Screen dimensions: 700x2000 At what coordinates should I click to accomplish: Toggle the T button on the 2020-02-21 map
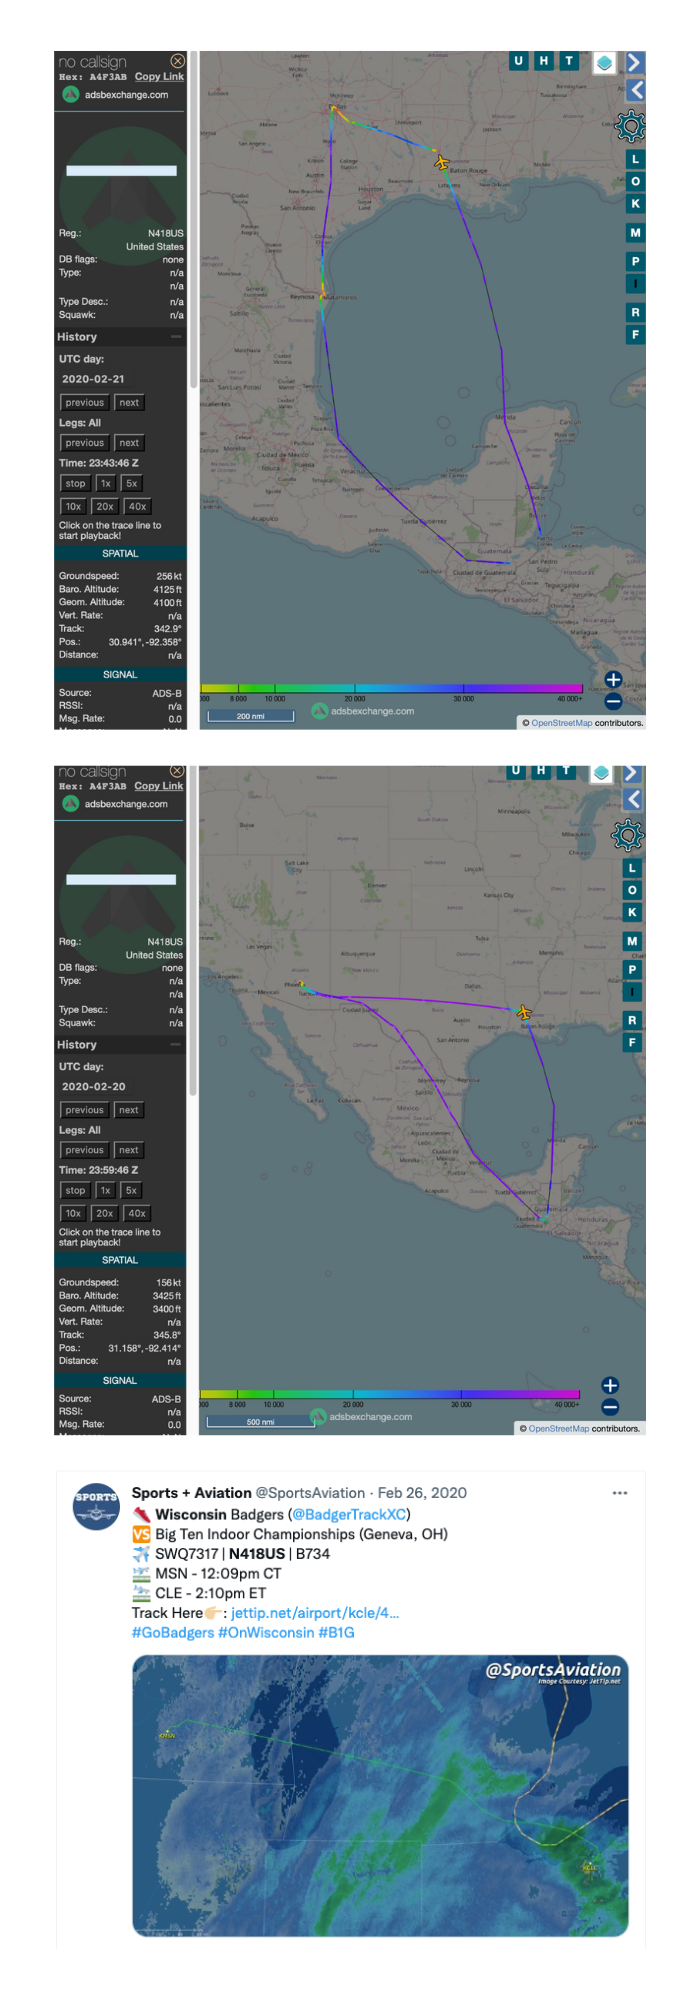coord(569,61)
